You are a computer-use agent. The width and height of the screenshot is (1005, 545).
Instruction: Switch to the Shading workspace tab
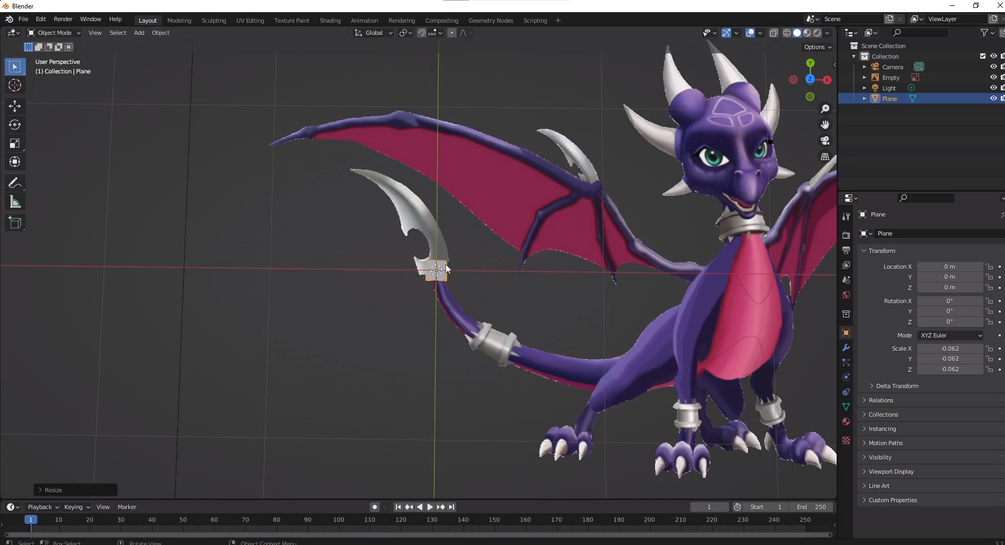330,21
